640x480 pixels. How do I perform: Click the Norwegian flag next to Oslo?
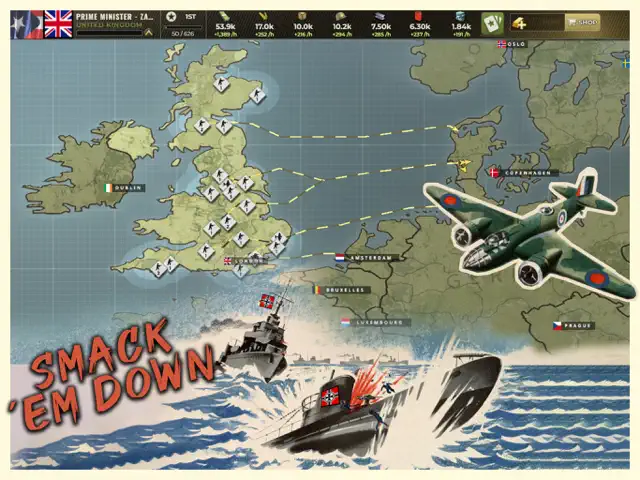[x=502, y=44]
